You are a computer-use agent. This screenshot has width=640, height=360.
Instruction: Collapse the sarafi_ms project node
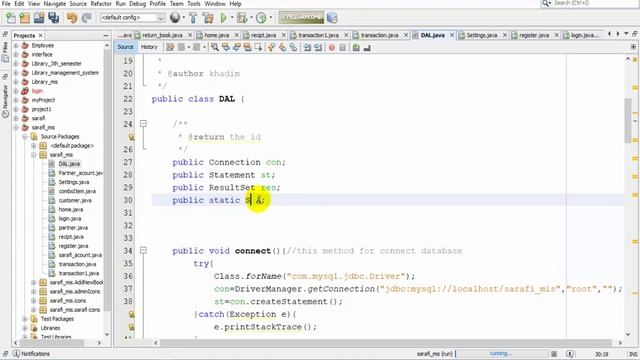tap(16, 127)
